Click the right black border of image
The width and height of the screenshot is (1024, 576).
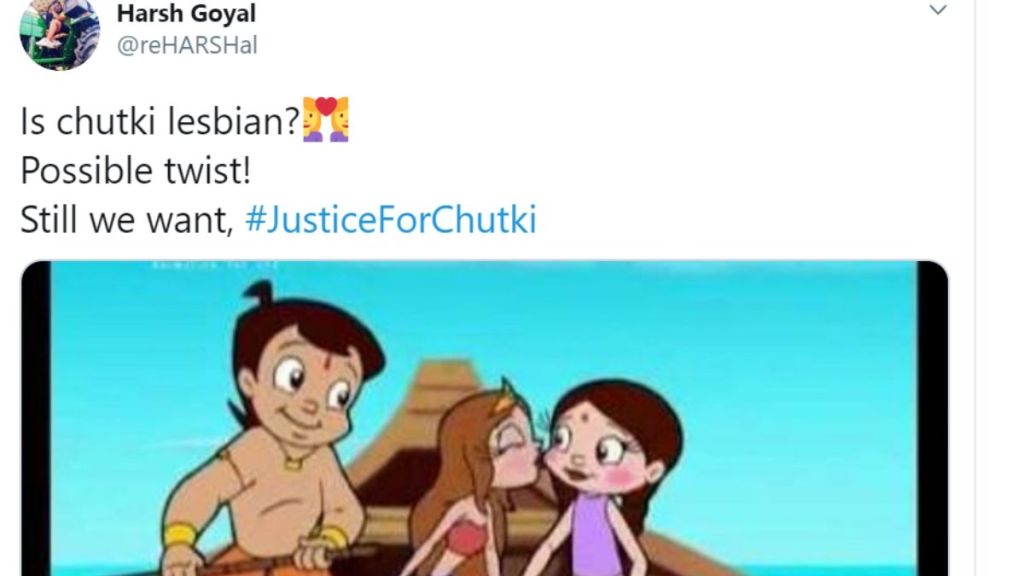tap(932, 418)
